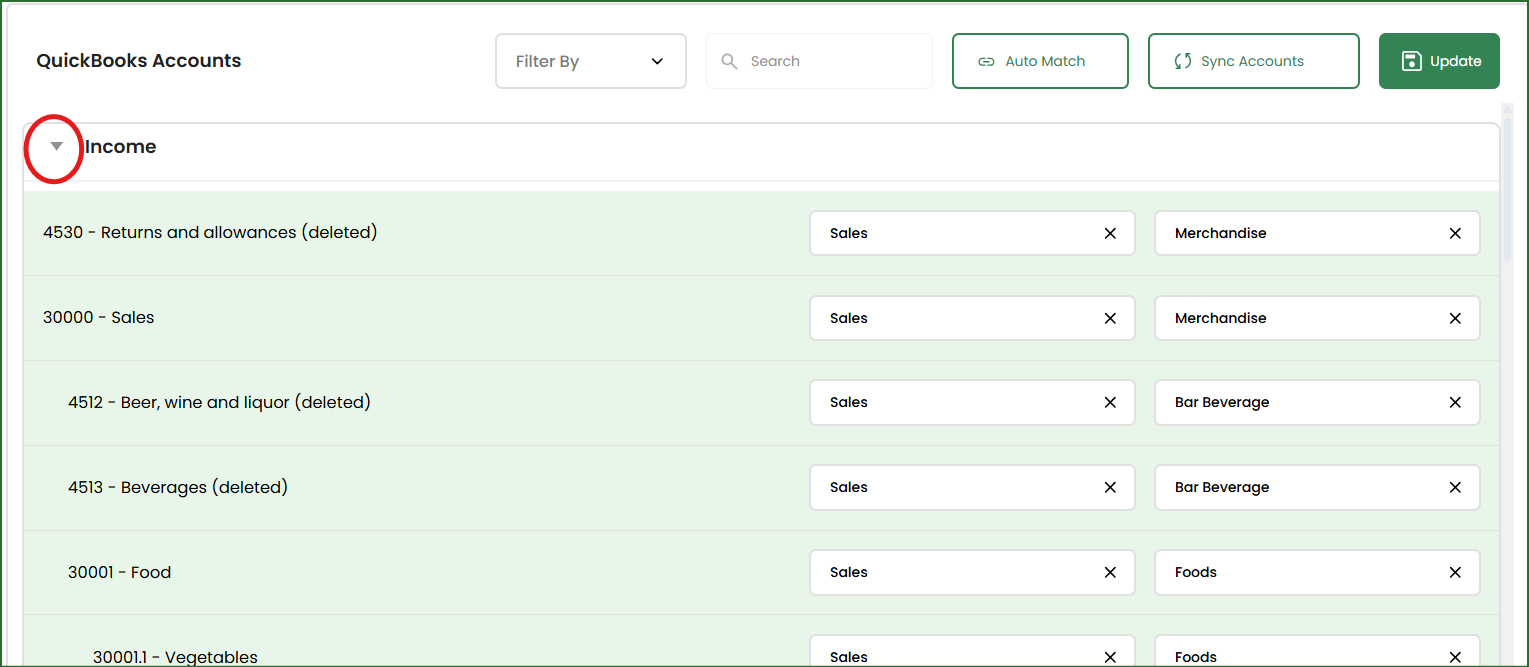Click the save disk icon in Update
The width and height of the screenshot is (1529, 667).
pos(1411,61)
